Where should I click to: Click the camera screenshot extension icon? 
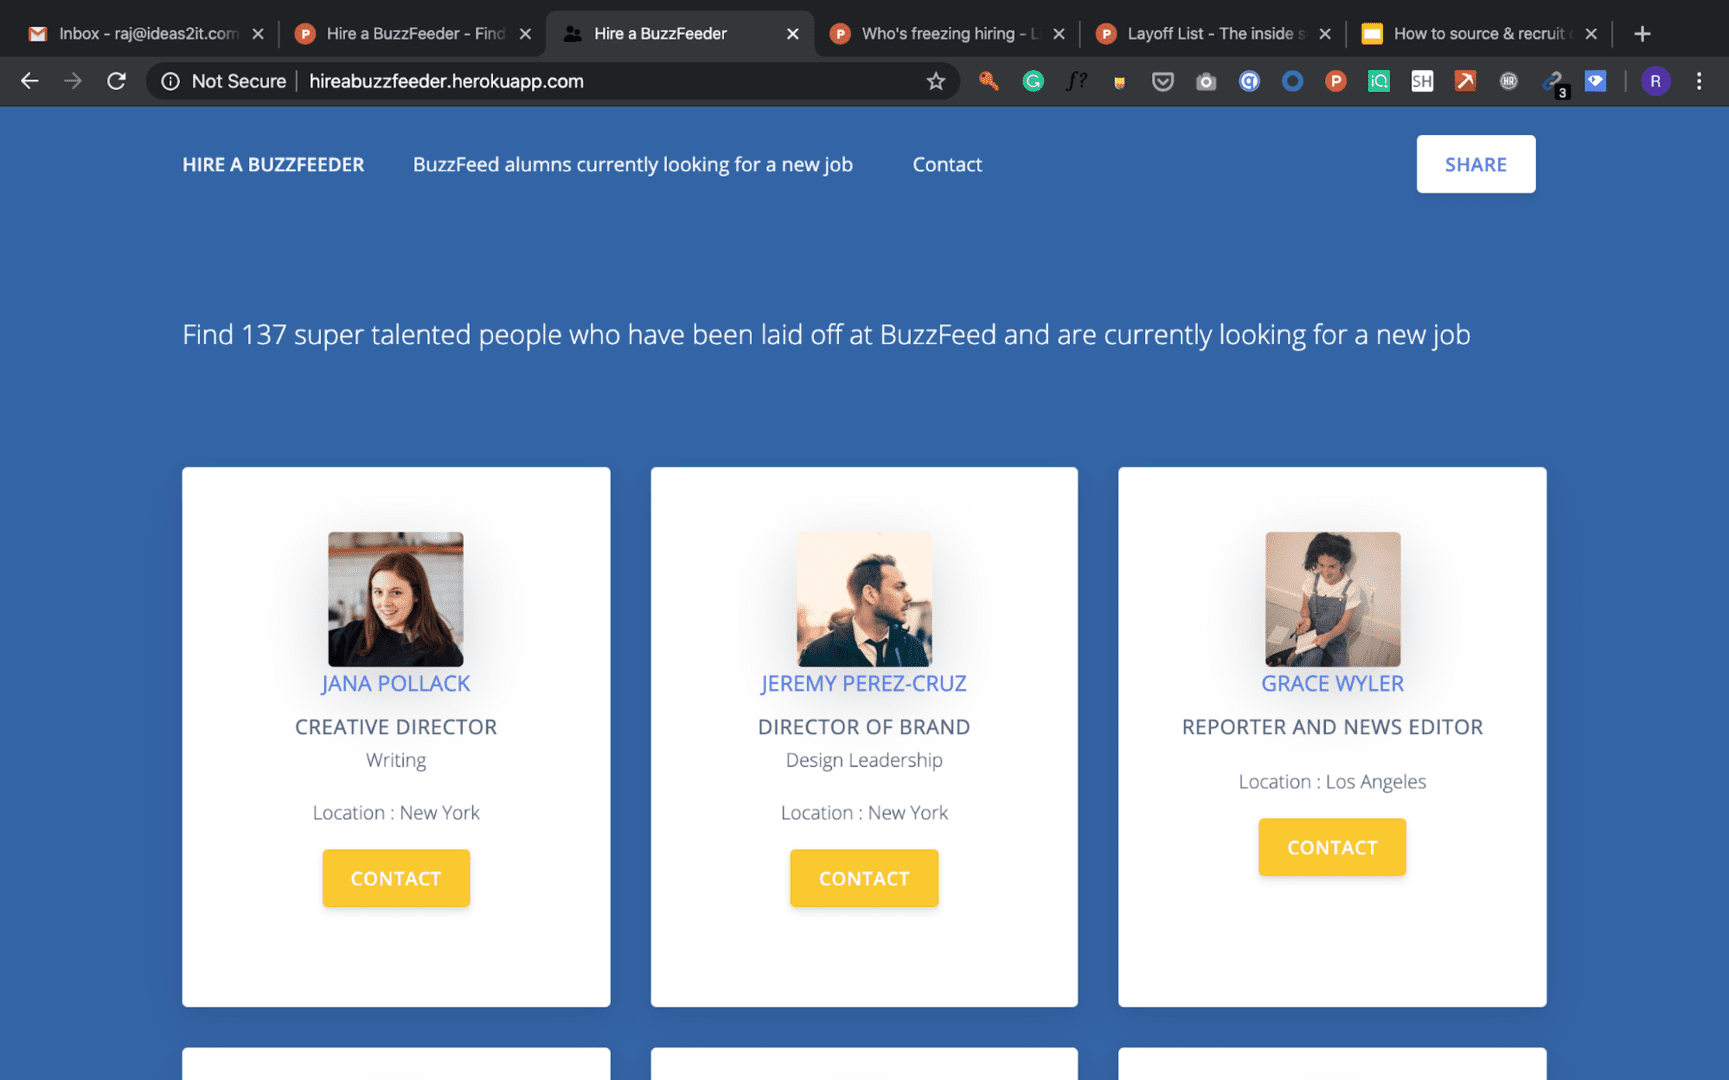[1205, 81]
